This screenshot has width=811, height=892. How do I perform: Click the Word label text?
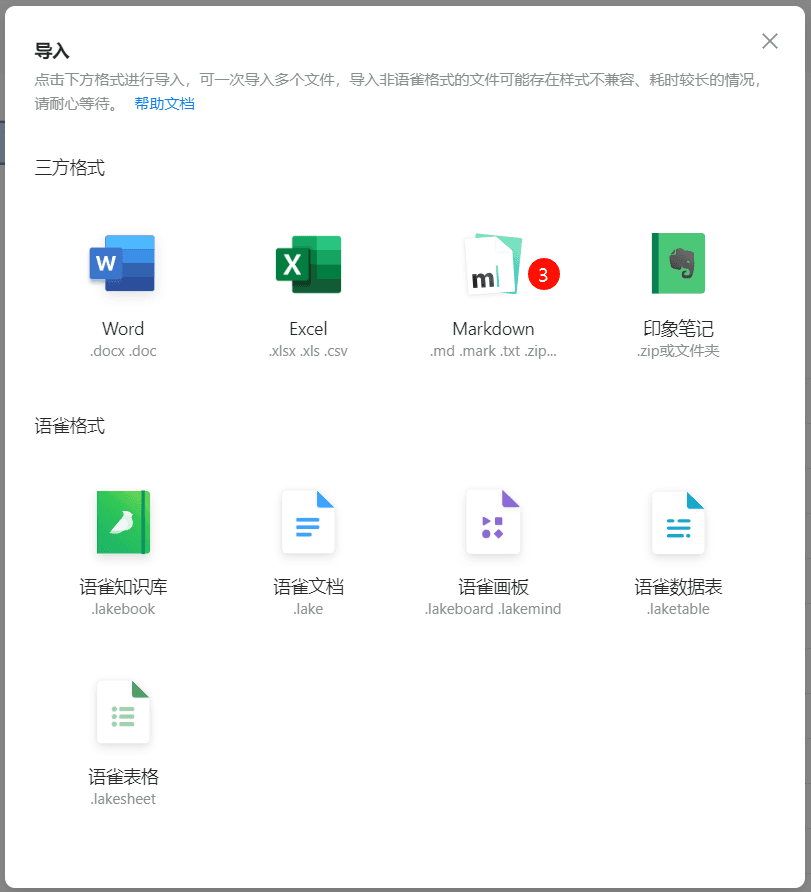pyautogui.click(x=122, y=329)
